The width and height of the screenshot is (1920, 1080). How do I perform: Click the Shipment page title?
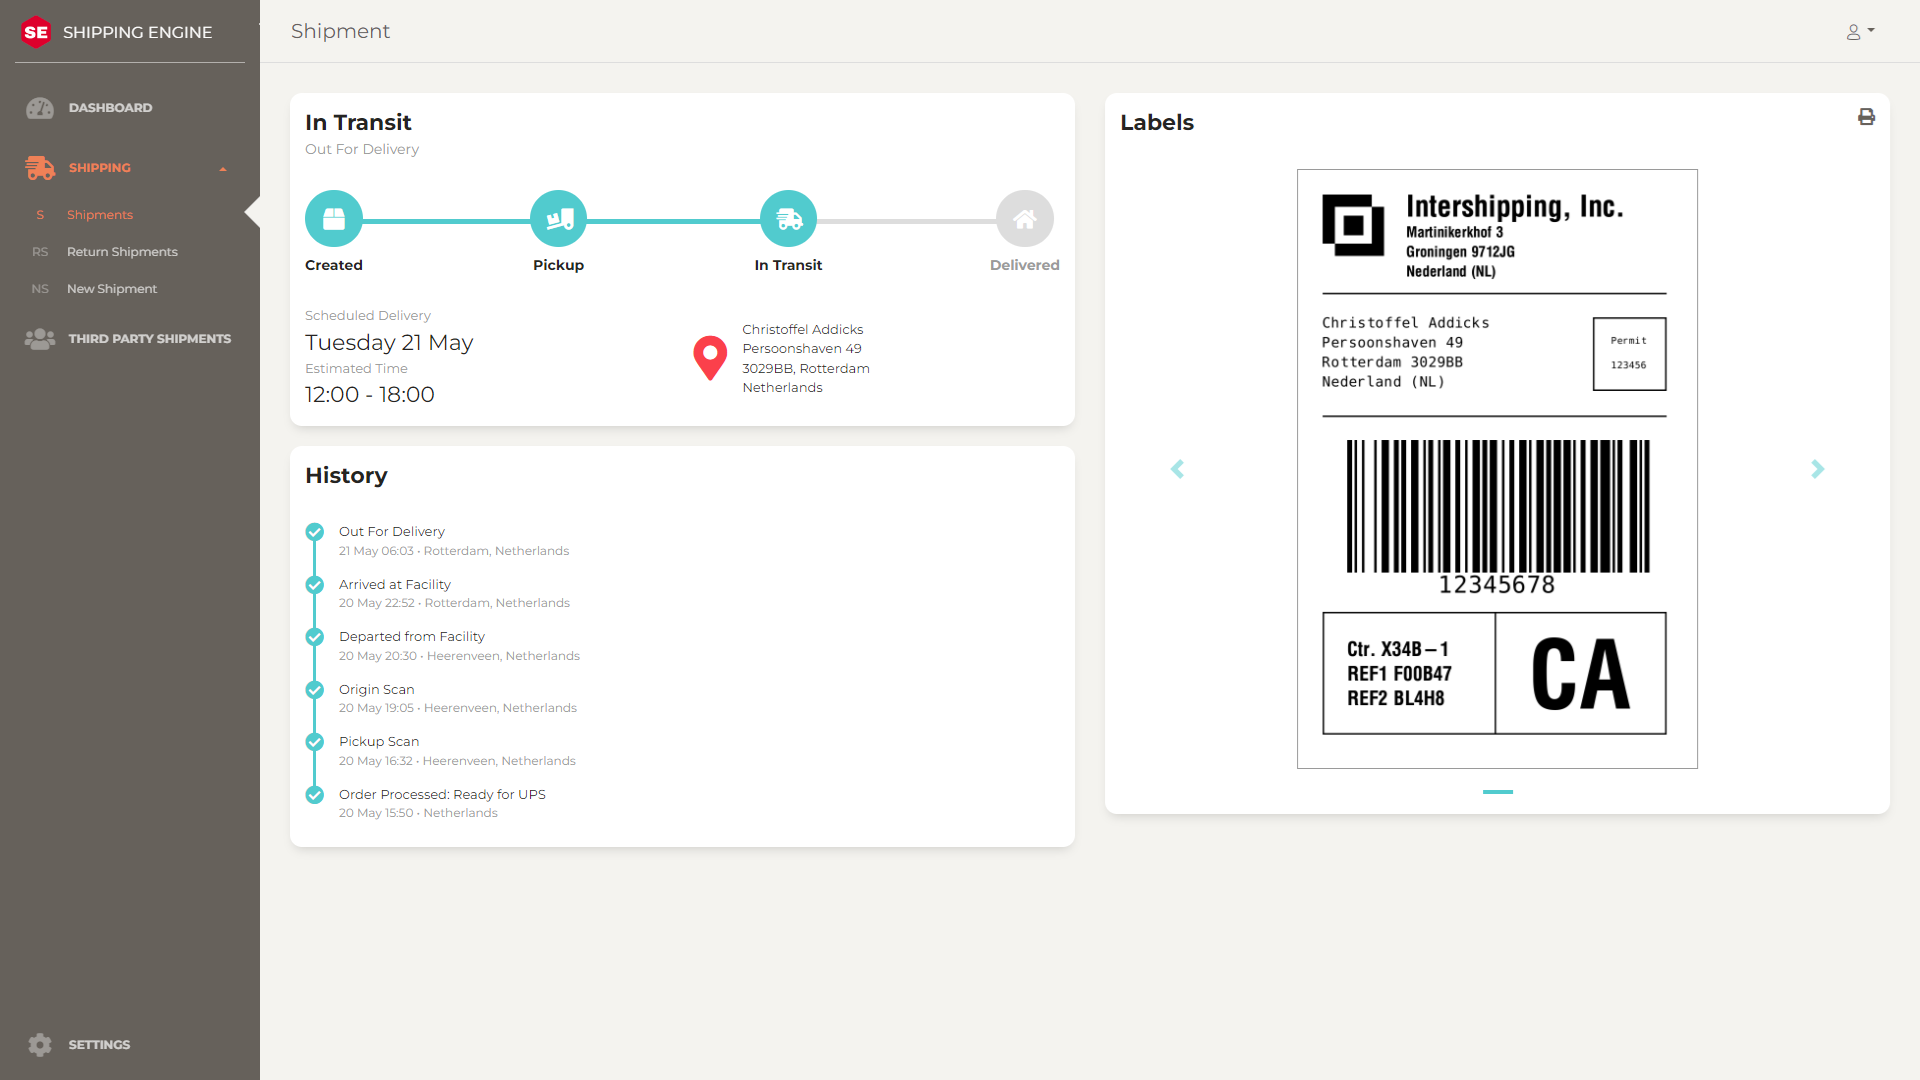pyautogui.click(x=341, y=32)
